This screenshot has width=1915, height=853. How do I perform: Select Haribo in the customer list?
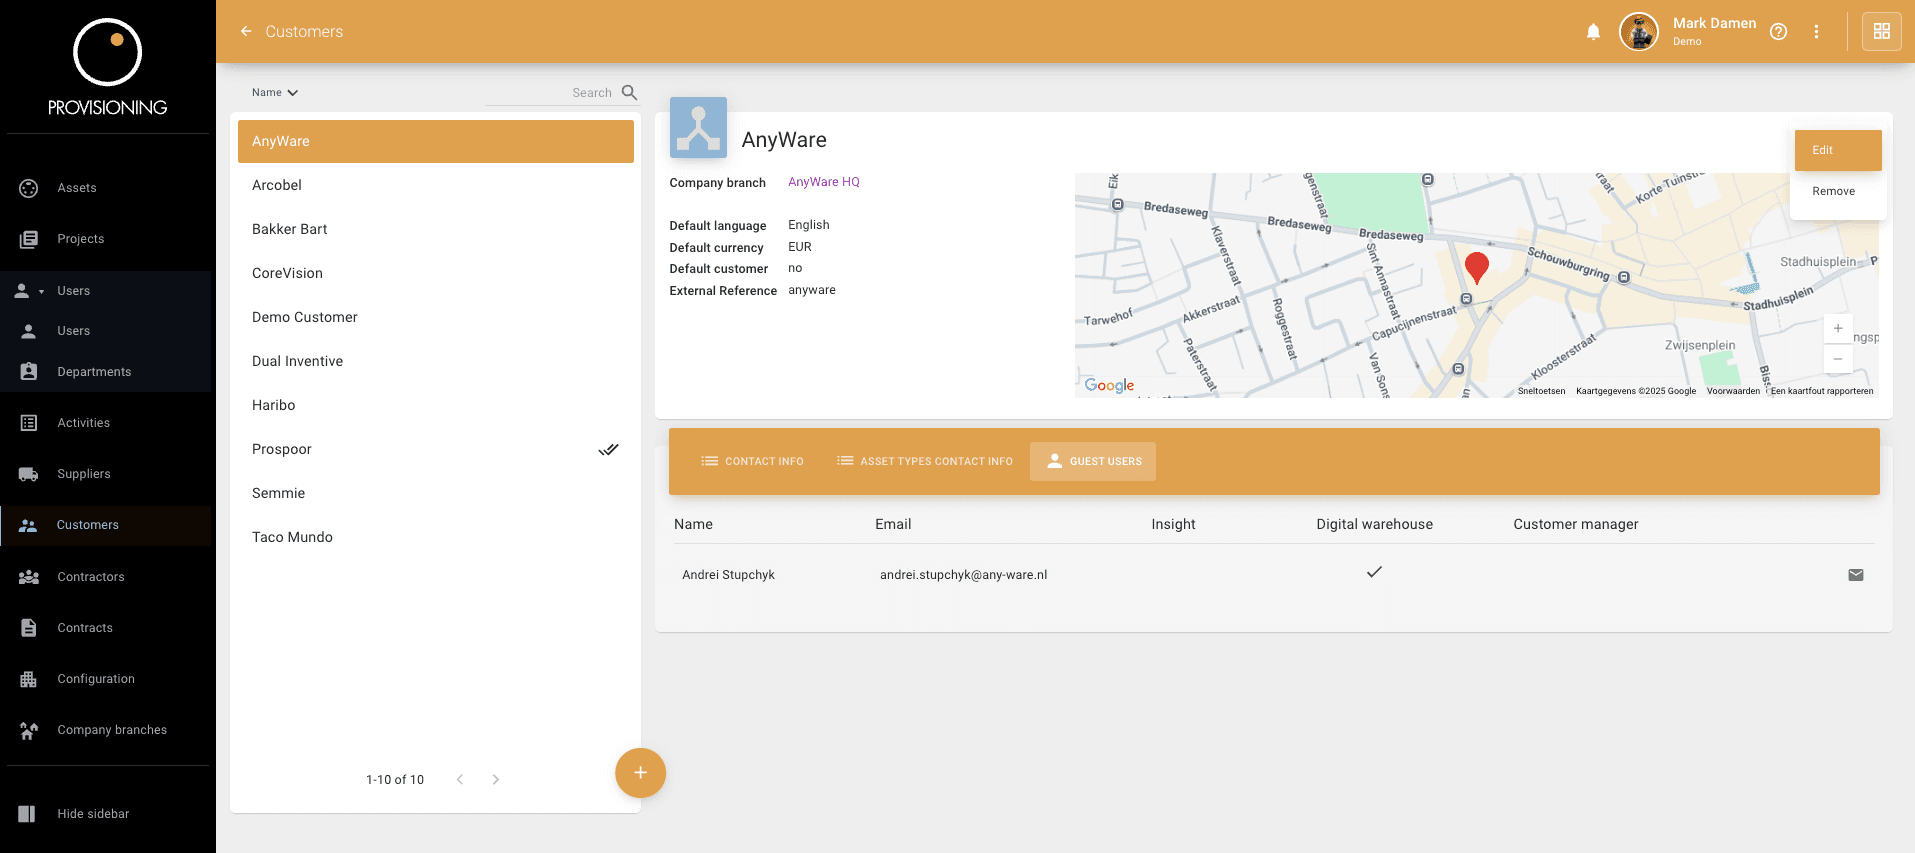pyautogui.click(x=436, y=405)
